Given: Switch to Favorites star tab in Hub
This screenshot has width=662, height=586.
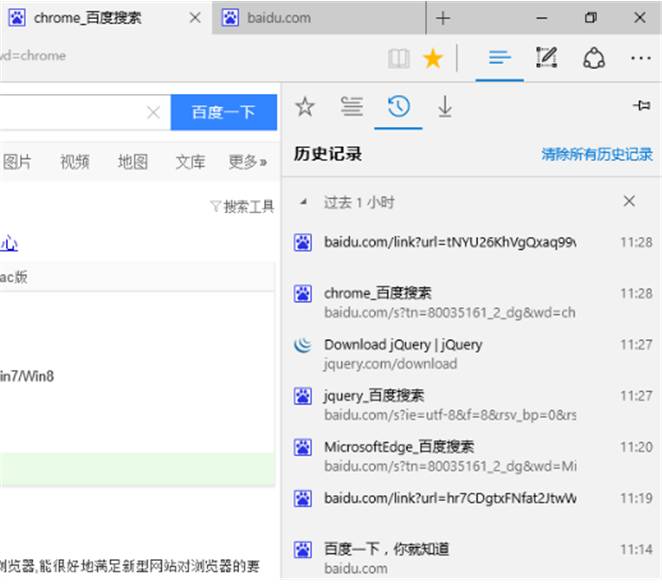Looking at the screenshot, I should 305,106.
